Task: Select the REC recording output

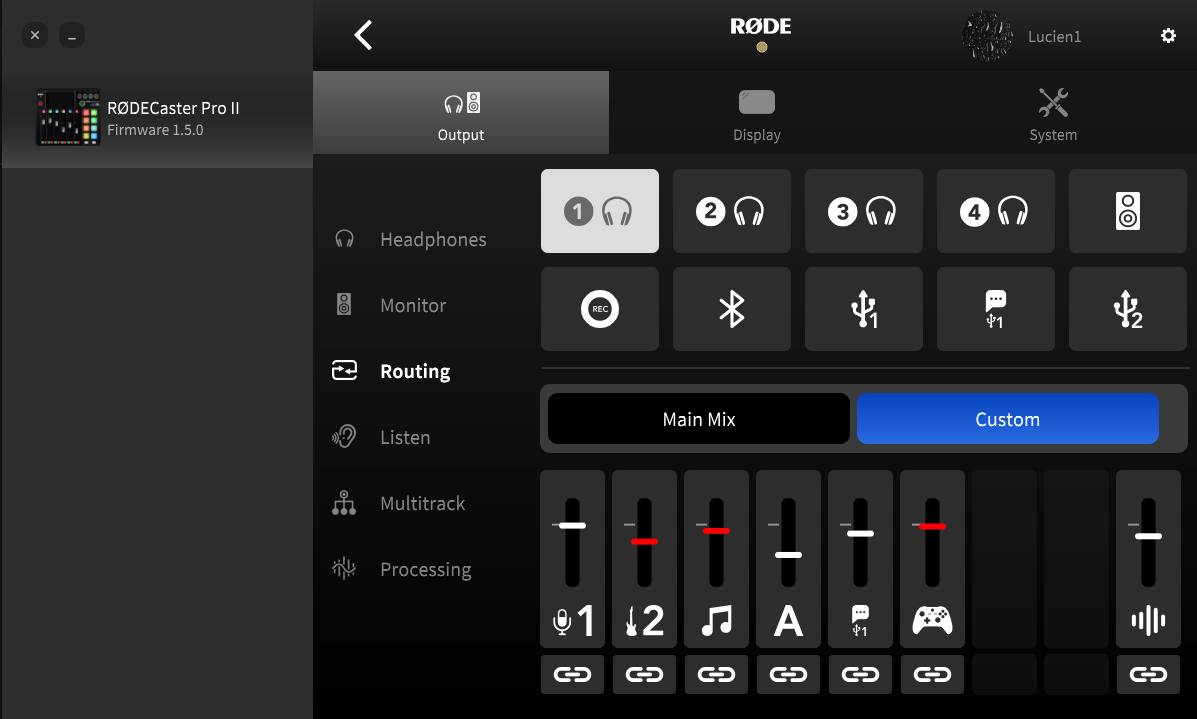Action: pyautogui.click(x=599, y=309)
